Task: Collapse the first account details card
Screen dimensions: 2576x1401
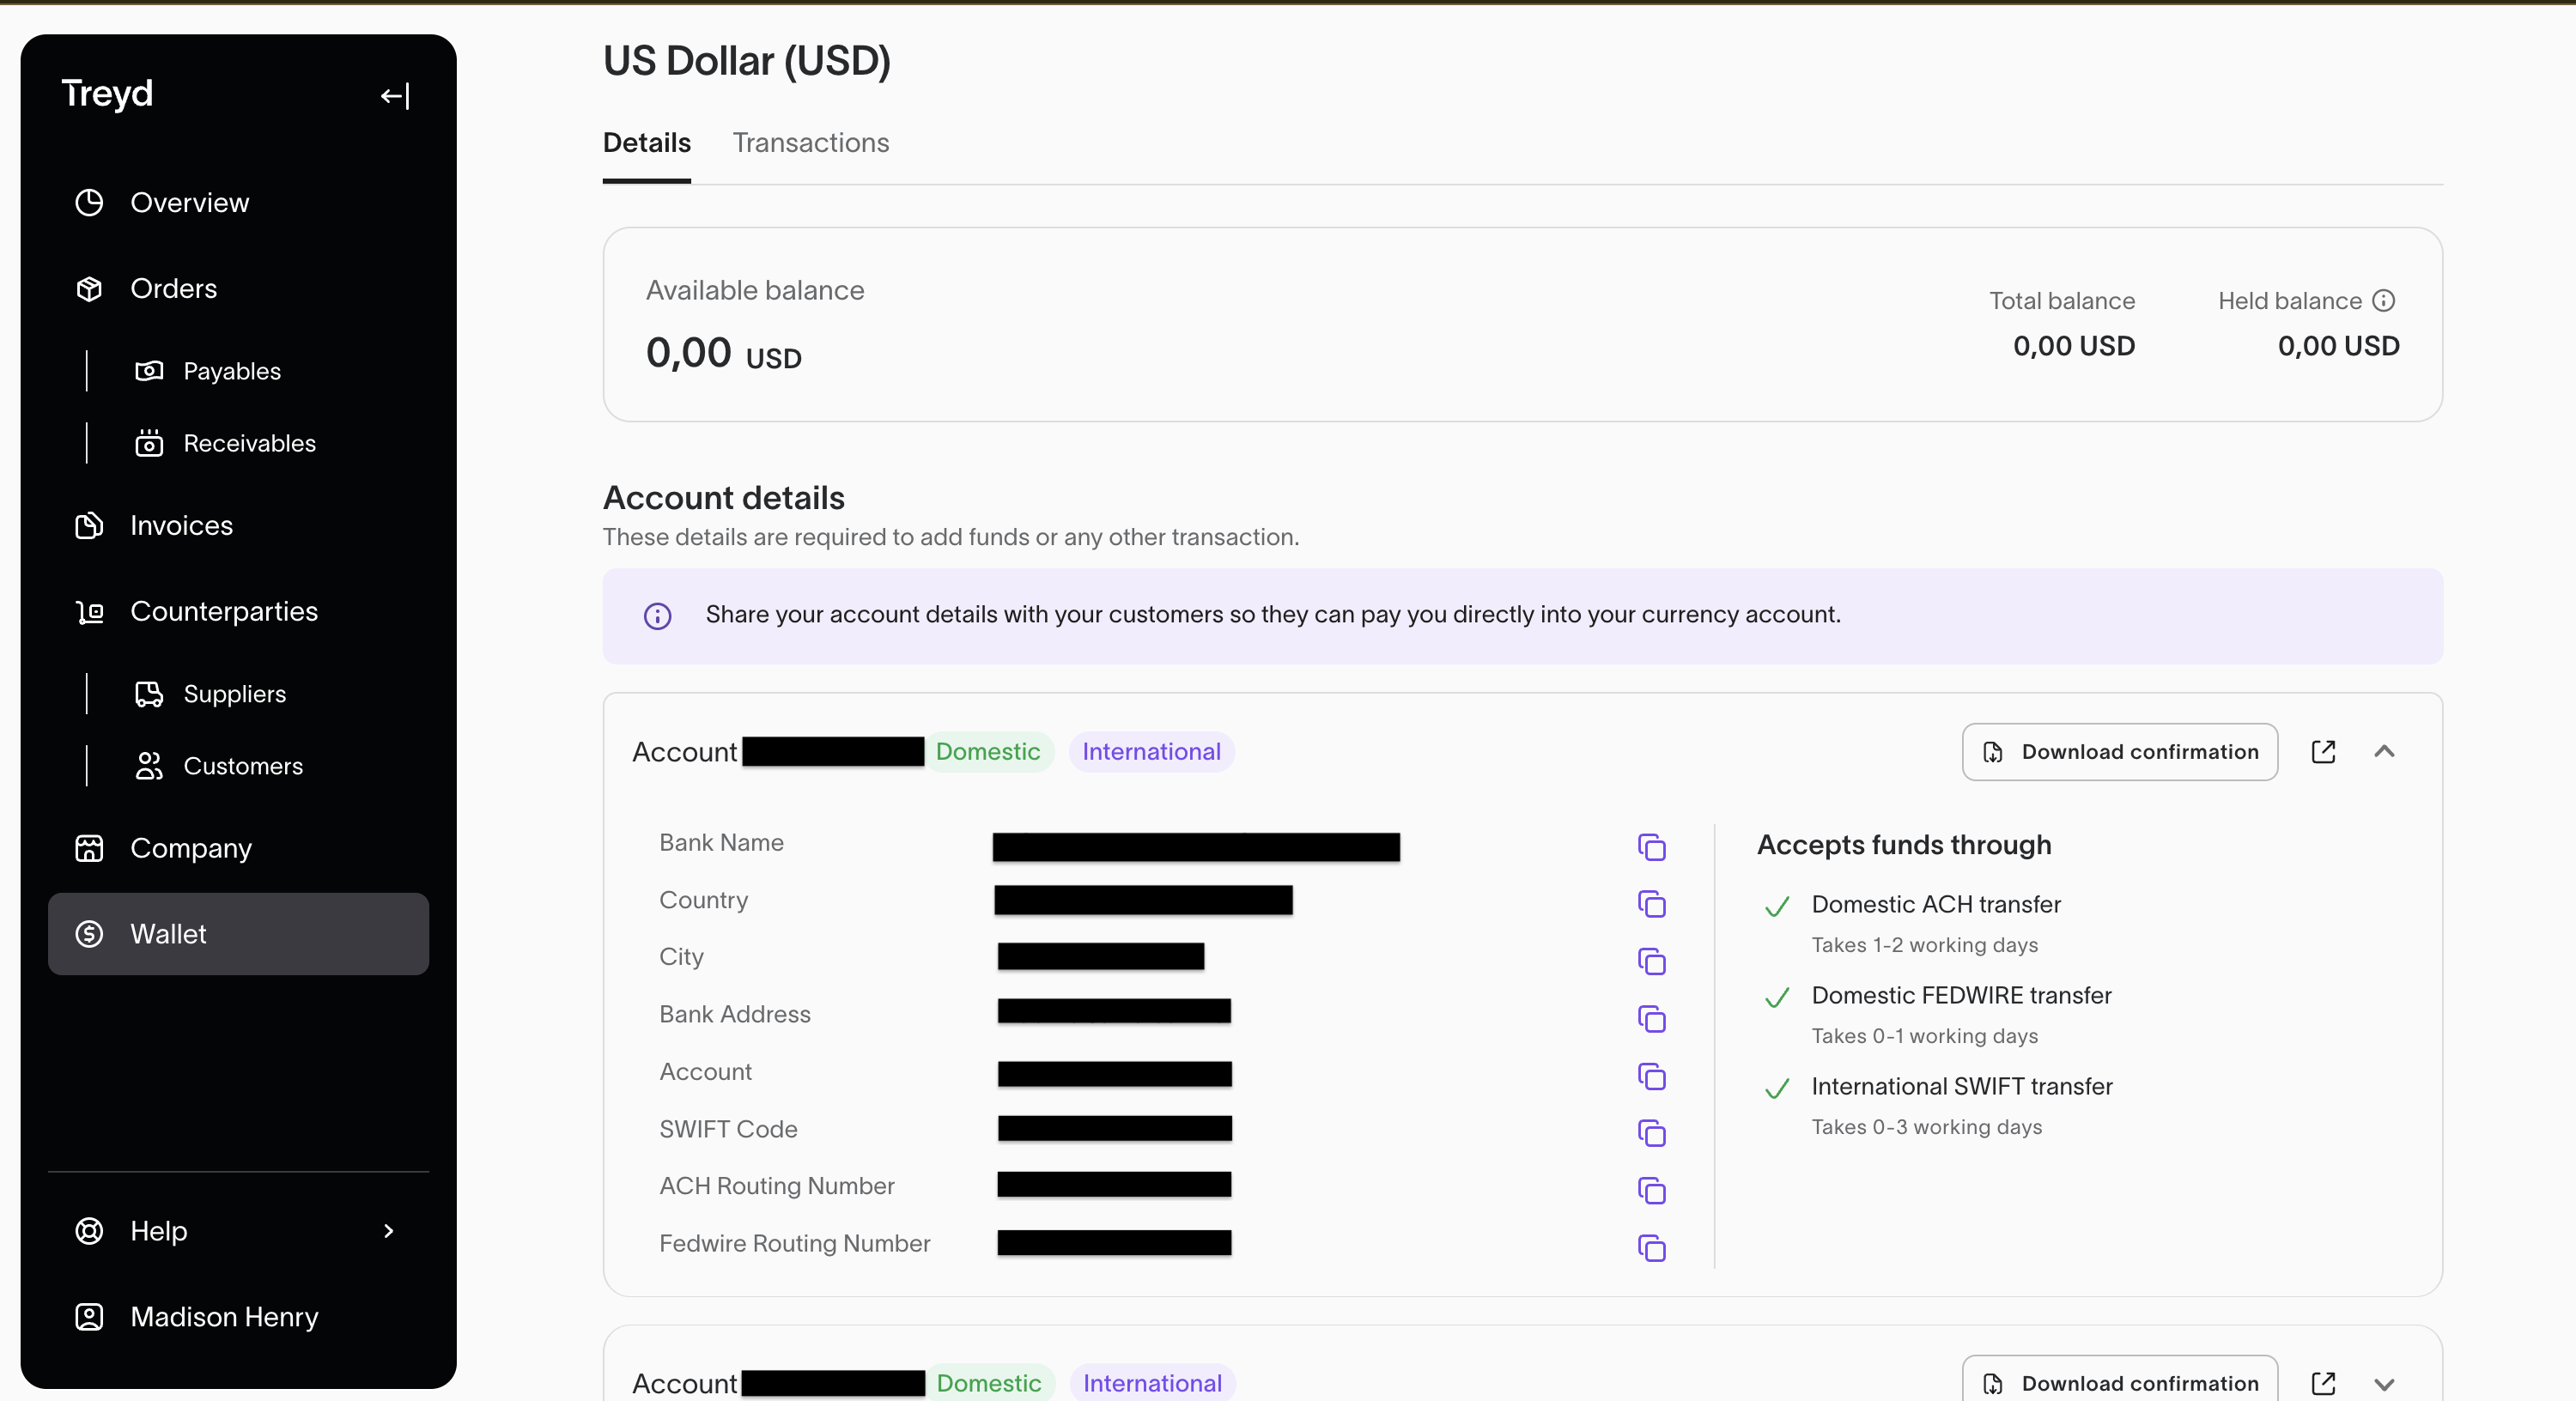Action: pyautogui.click(x=2384, y=752)
